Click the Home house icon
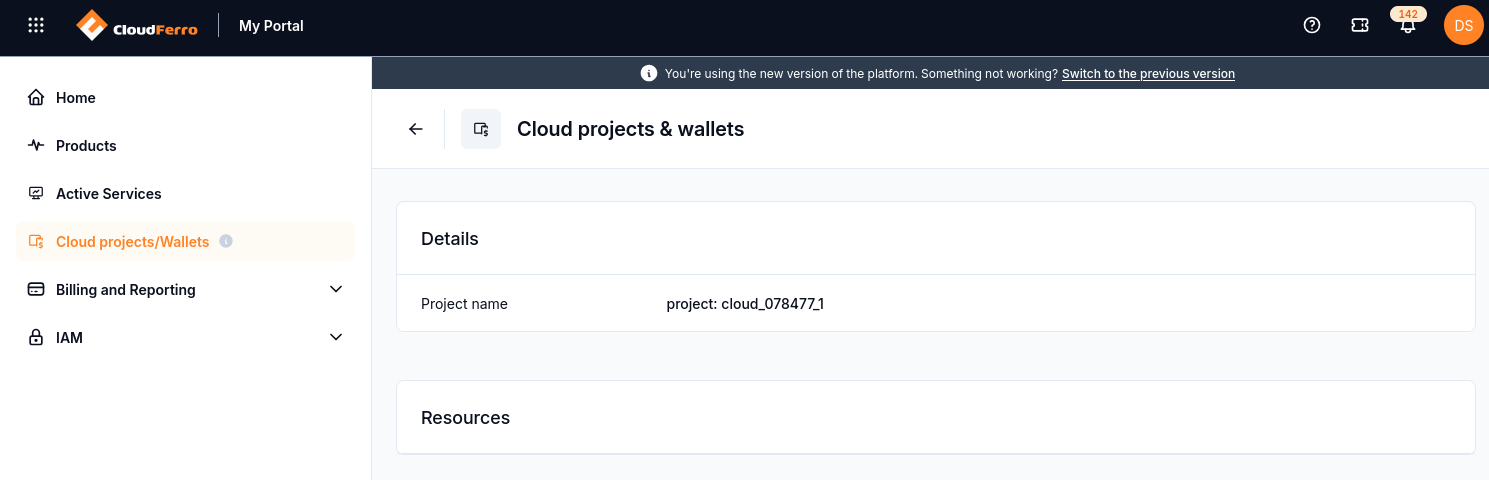The image size is (1489, 480). 36,97
